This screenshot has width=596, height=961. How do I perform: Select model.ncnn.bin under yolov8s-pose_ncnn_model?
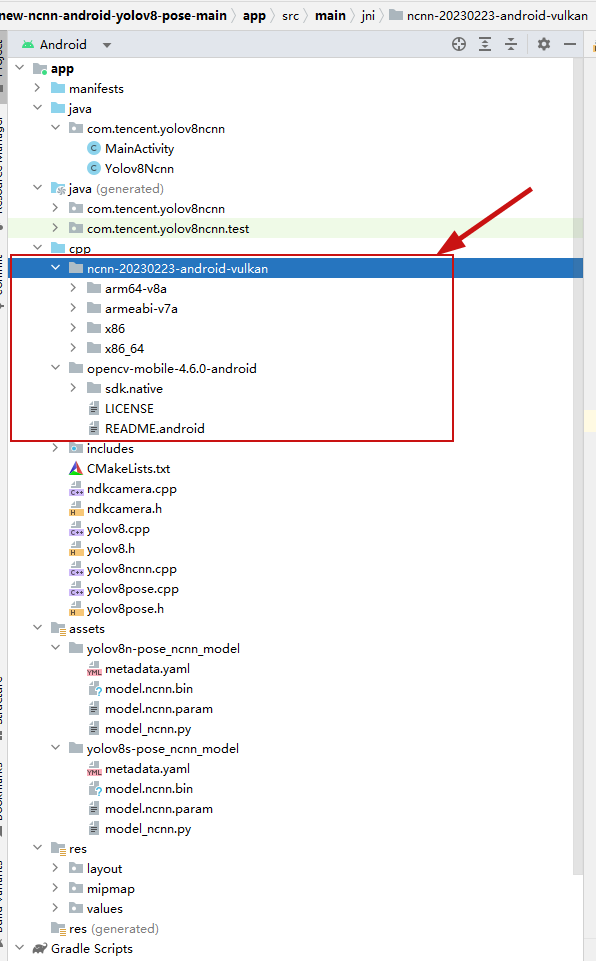tap(148, 789)
